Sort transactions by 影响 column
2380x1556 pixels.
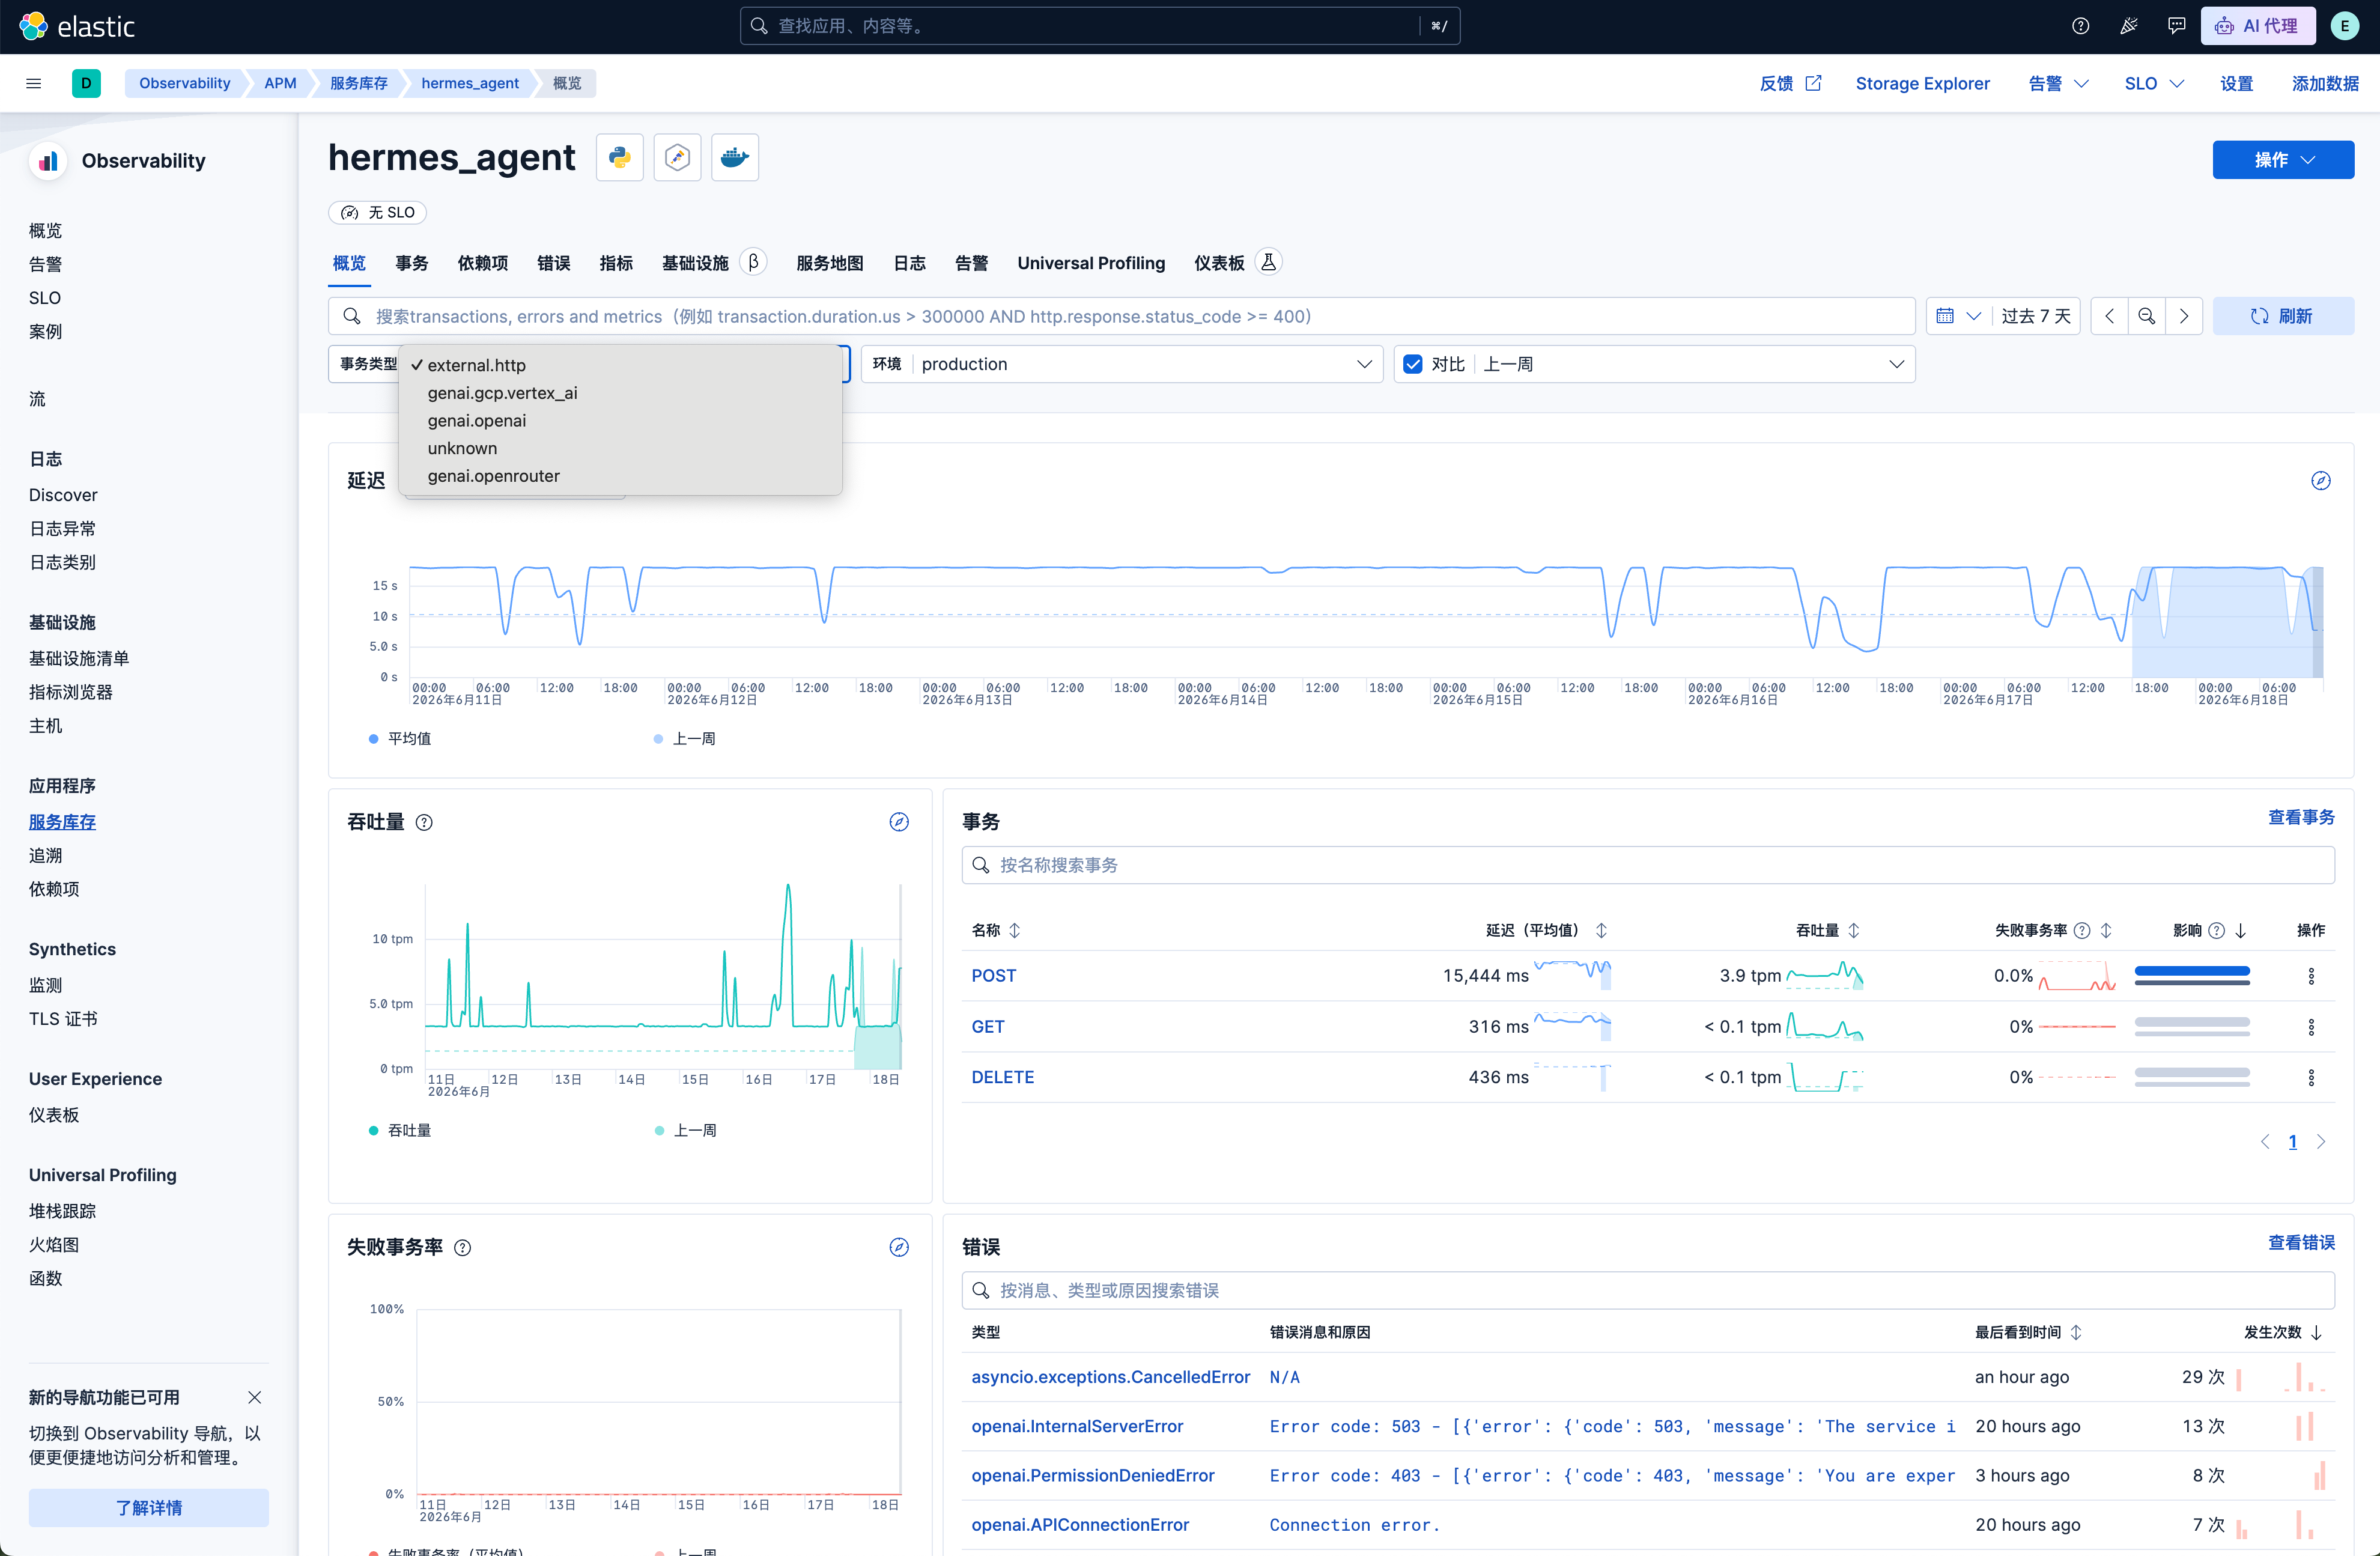pyautogui.click(x=2209, y=930)
